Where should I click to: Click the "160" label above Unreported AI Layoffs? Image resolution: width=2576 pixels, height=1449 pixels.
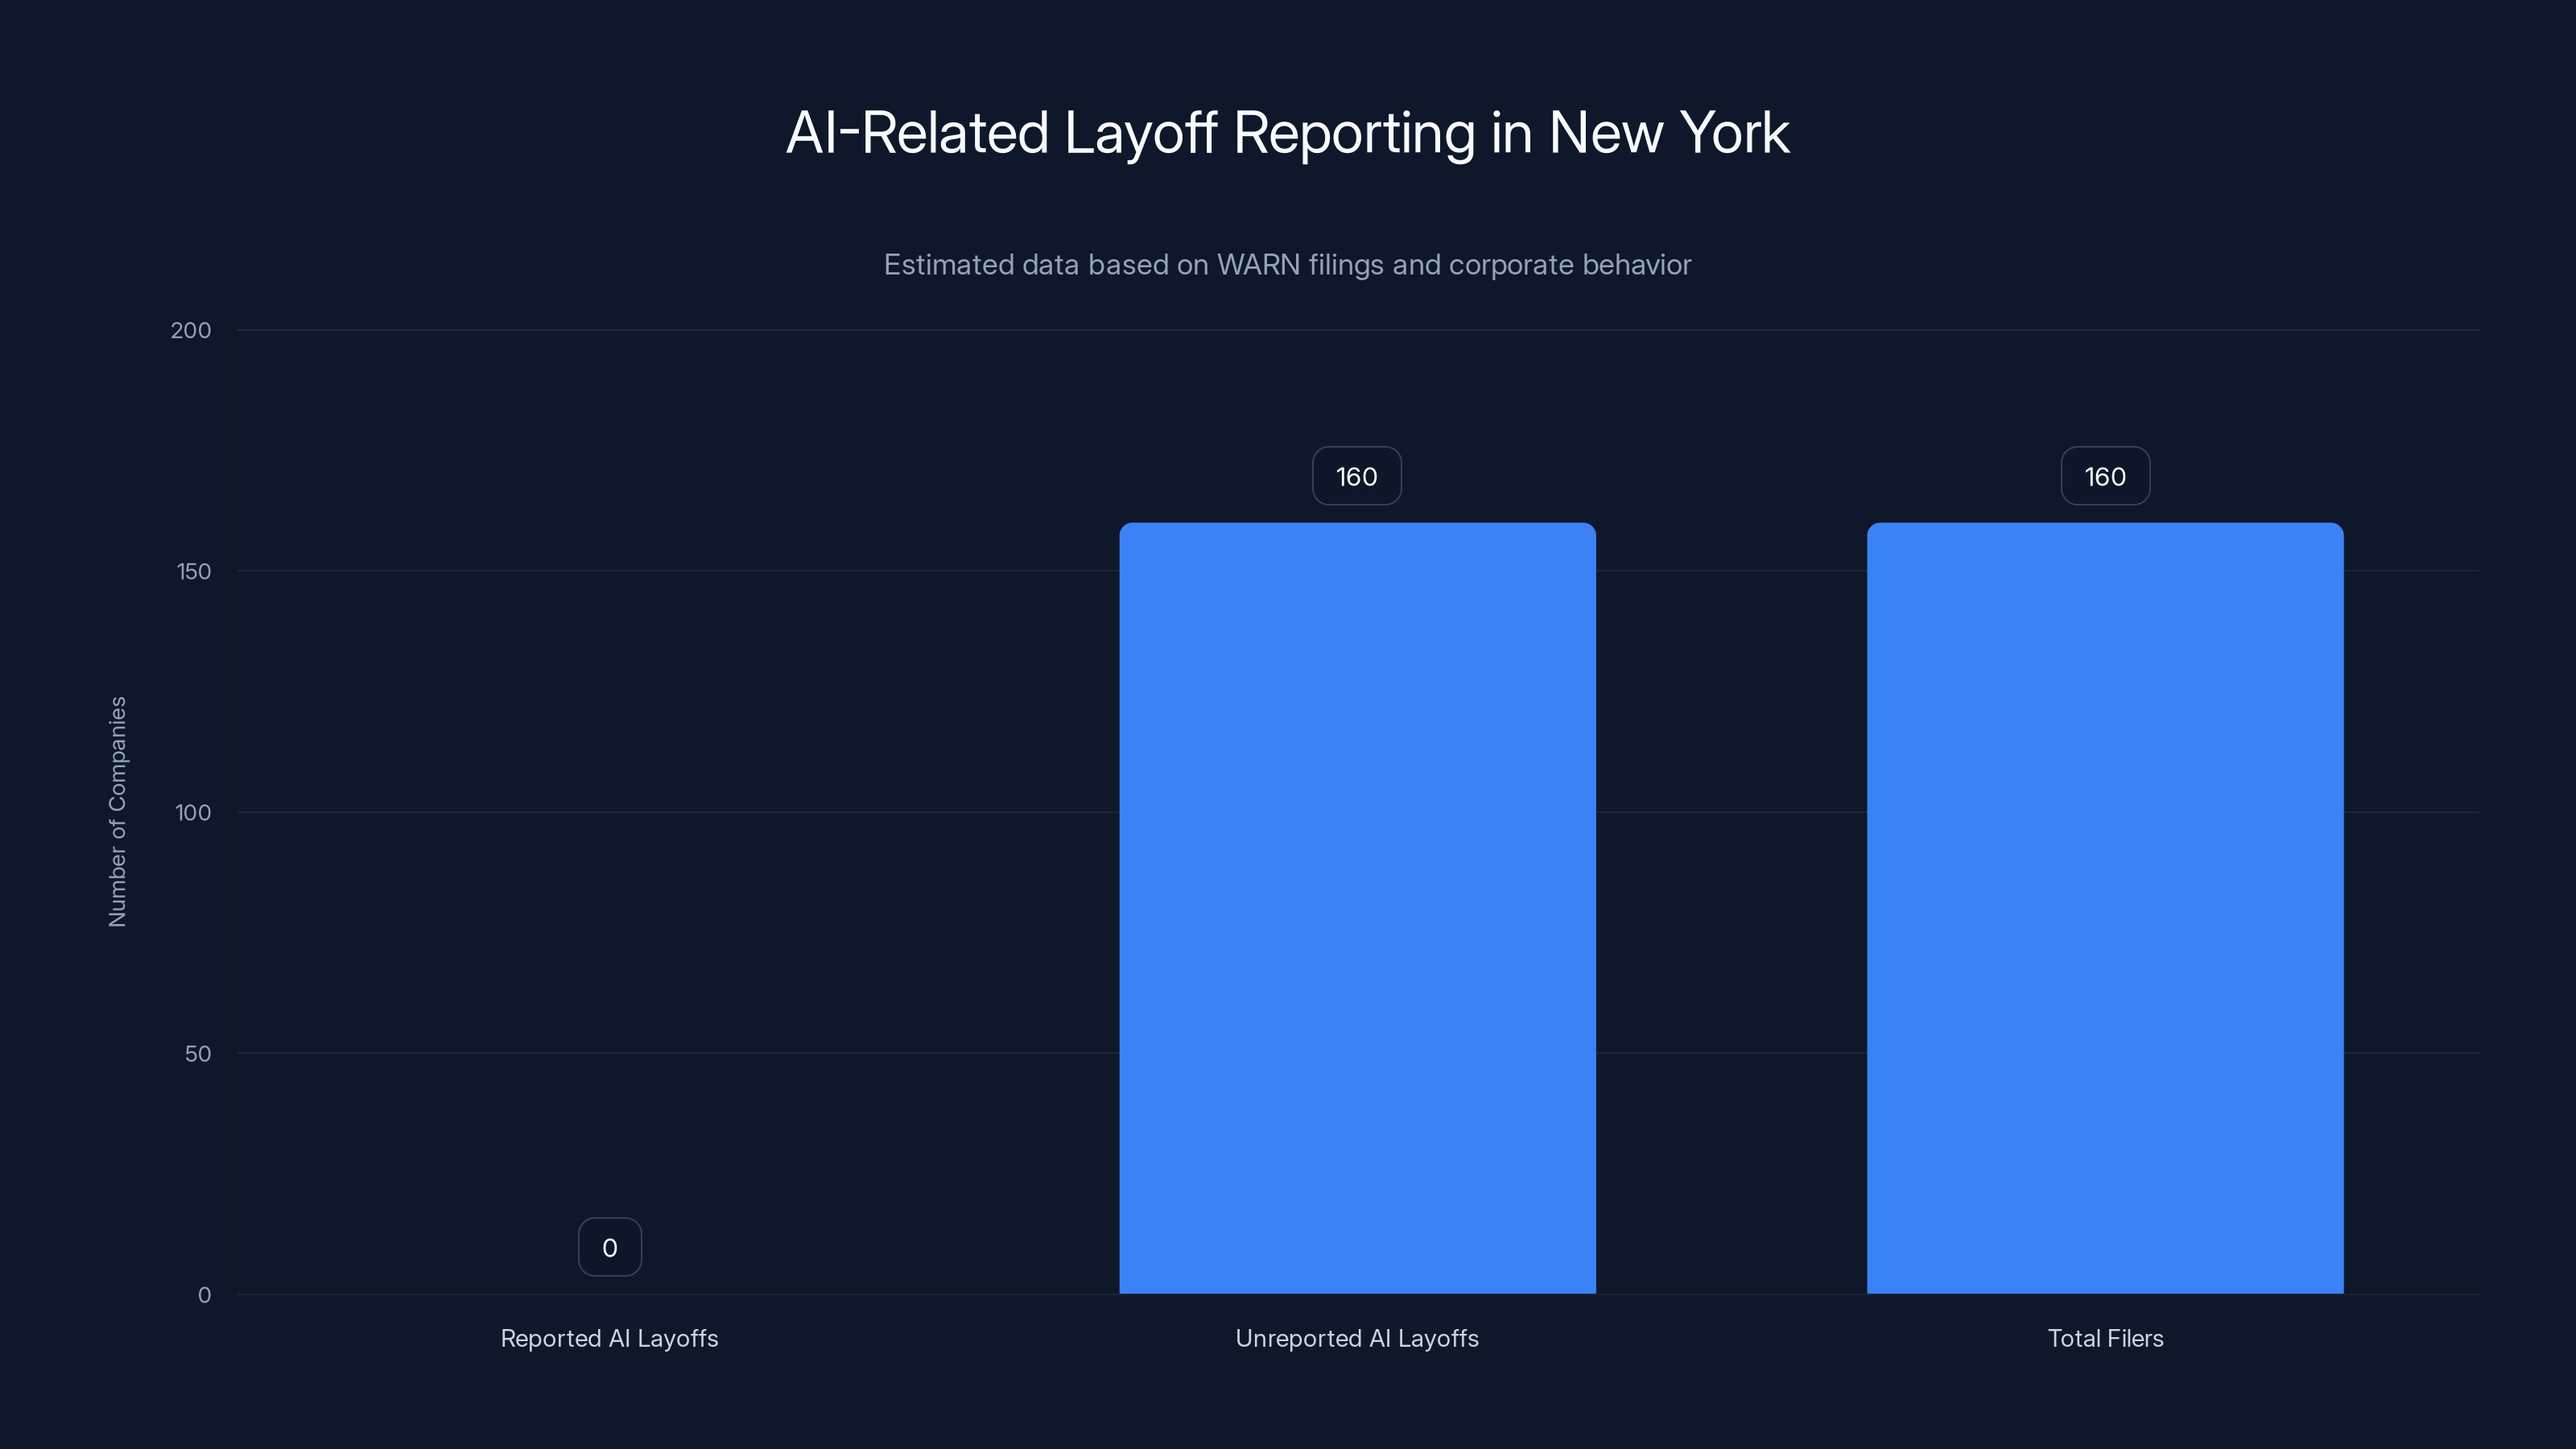pyautogui.click(x=1356, y=476)
